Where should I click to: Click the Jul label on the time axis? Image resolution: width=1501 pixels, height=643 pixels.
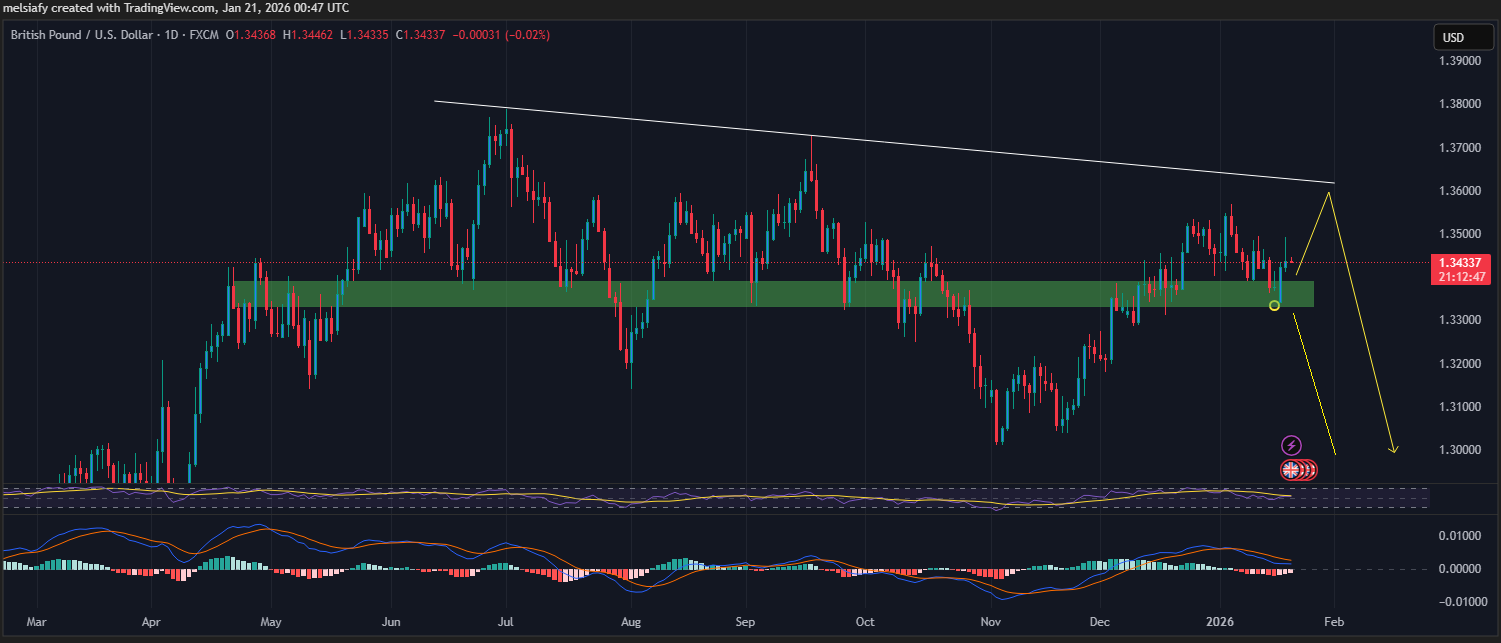click(x=506, y=622)
